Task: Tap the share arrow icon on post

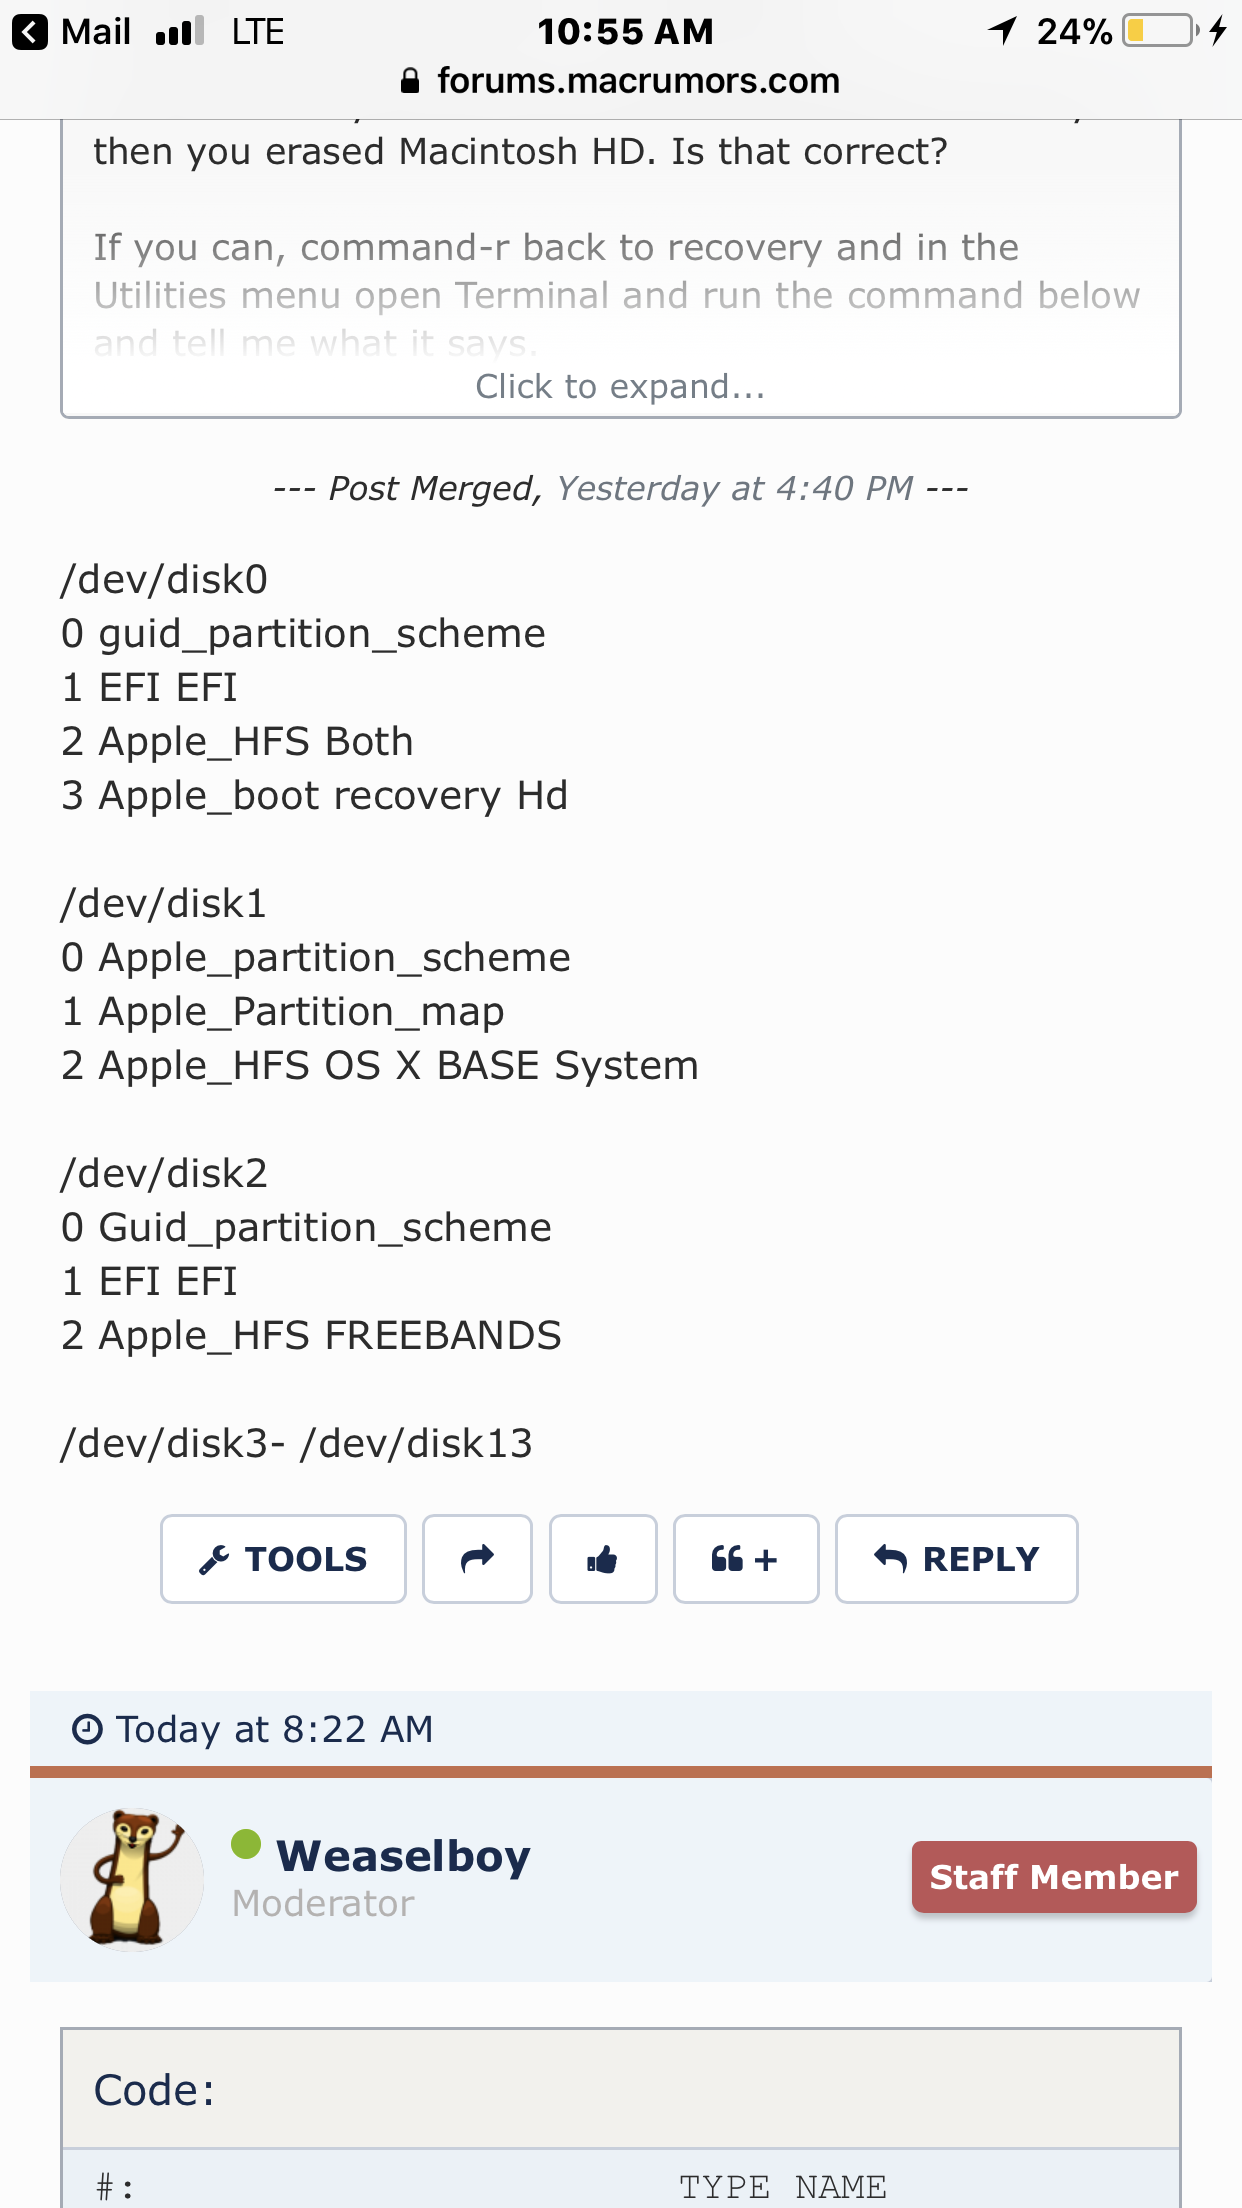Action: click(x=477, y=1559)
